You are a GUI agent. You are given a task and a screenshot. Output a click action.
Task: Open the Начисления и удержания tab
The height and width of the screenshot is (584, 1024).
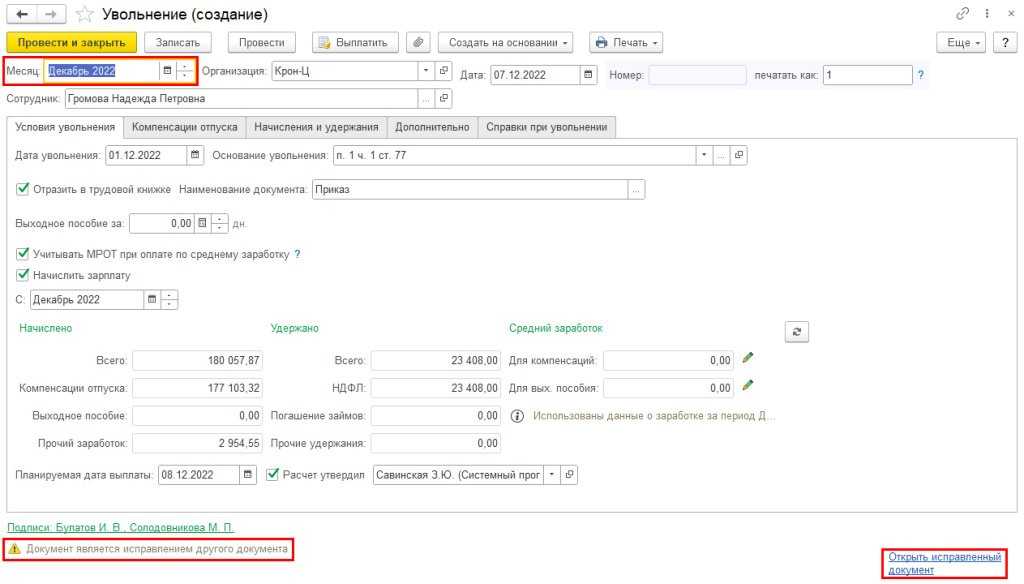316,127
